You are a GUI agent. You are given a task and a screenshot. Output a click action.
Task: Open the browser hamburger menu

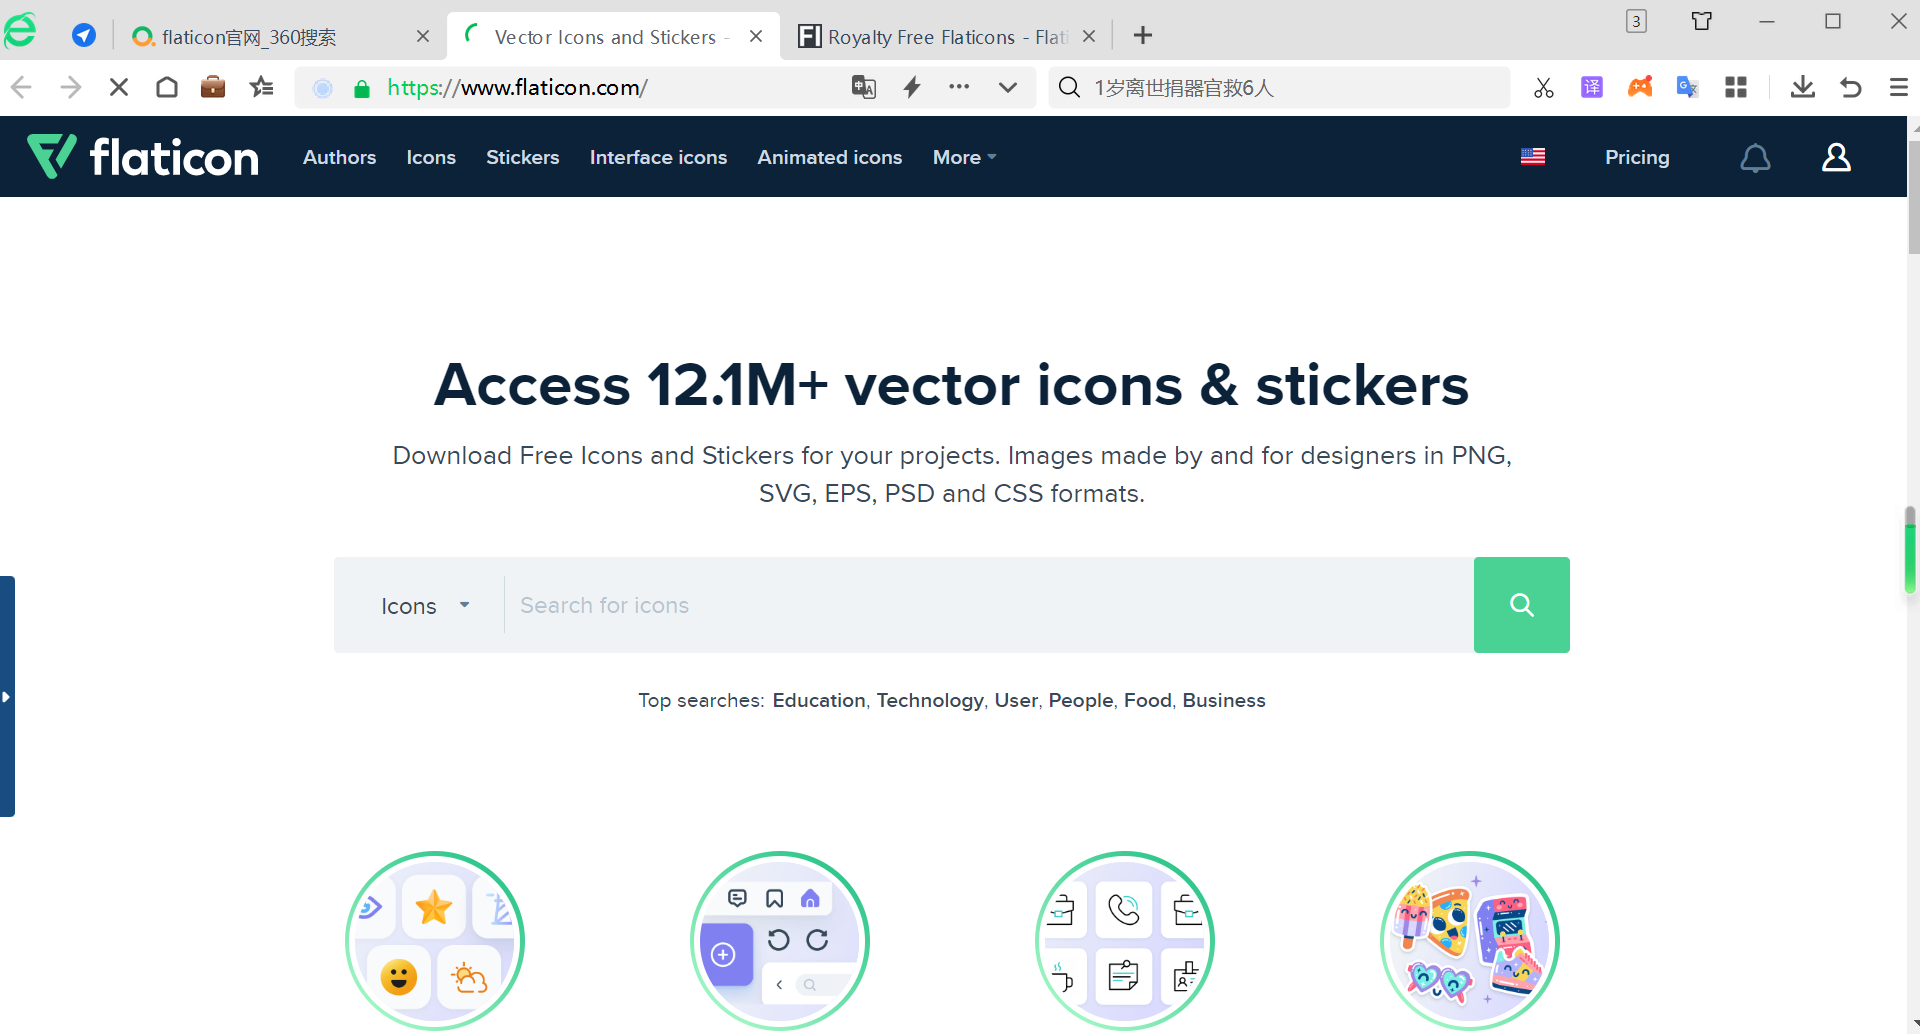click(1899, 88)
